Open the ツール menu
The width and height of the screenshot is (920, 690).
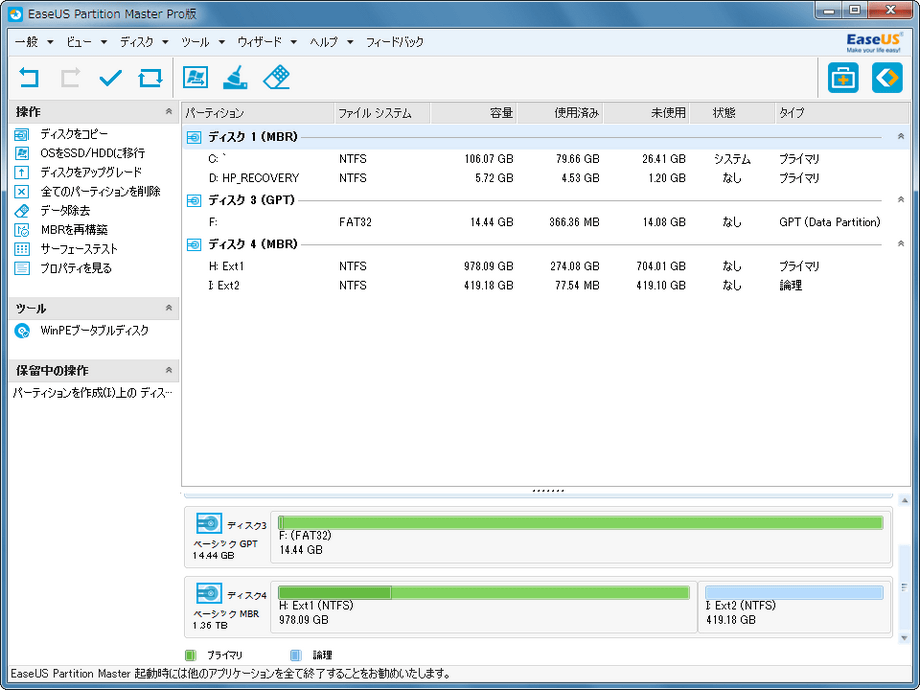tap(203, 42)
